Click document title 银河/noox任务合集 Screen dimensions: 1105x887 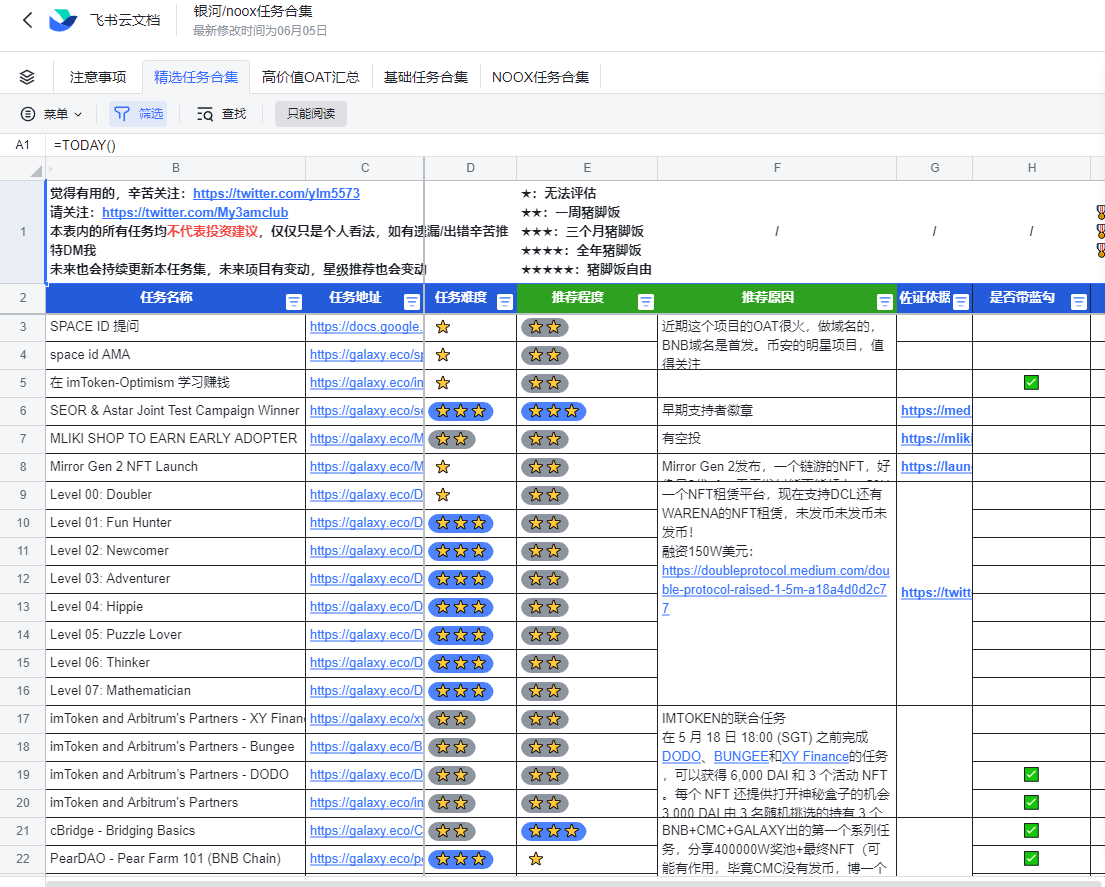pyautogui.click(x=253, y=11)
